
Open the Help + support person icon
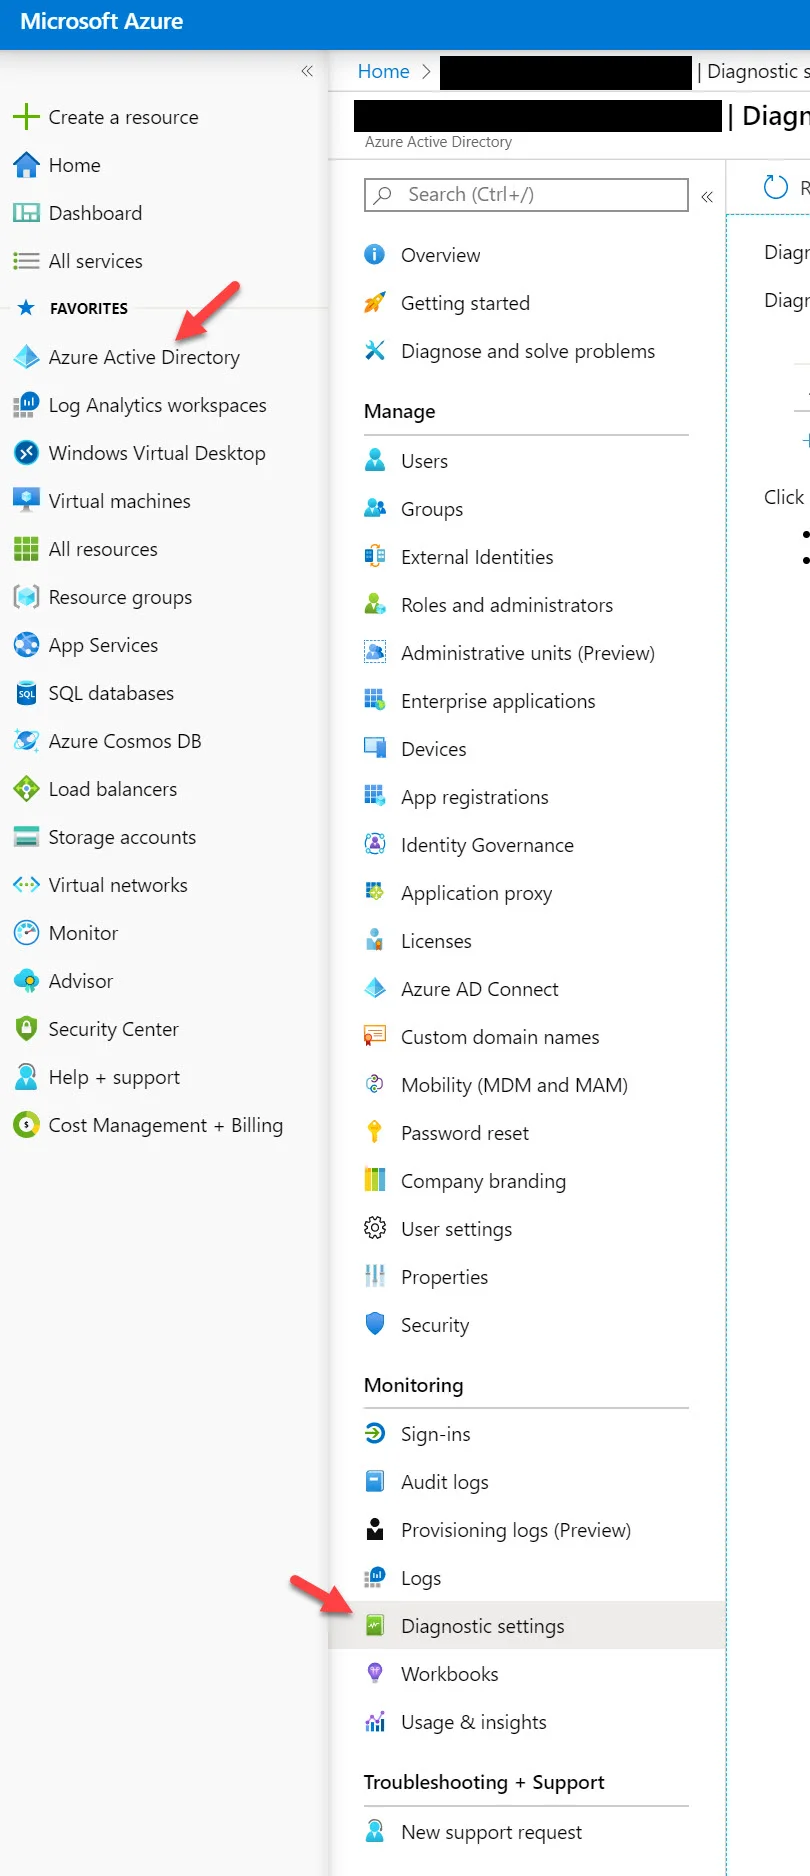26,1077
